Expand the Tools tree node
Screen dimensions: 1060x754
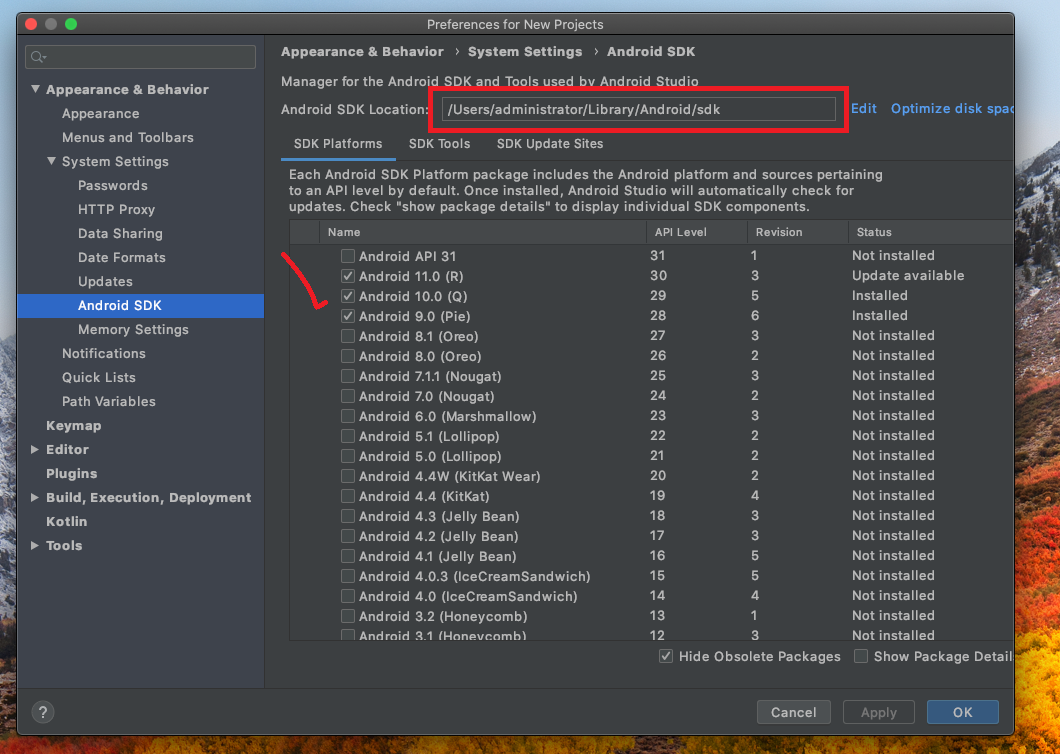[x=34, y=545]
